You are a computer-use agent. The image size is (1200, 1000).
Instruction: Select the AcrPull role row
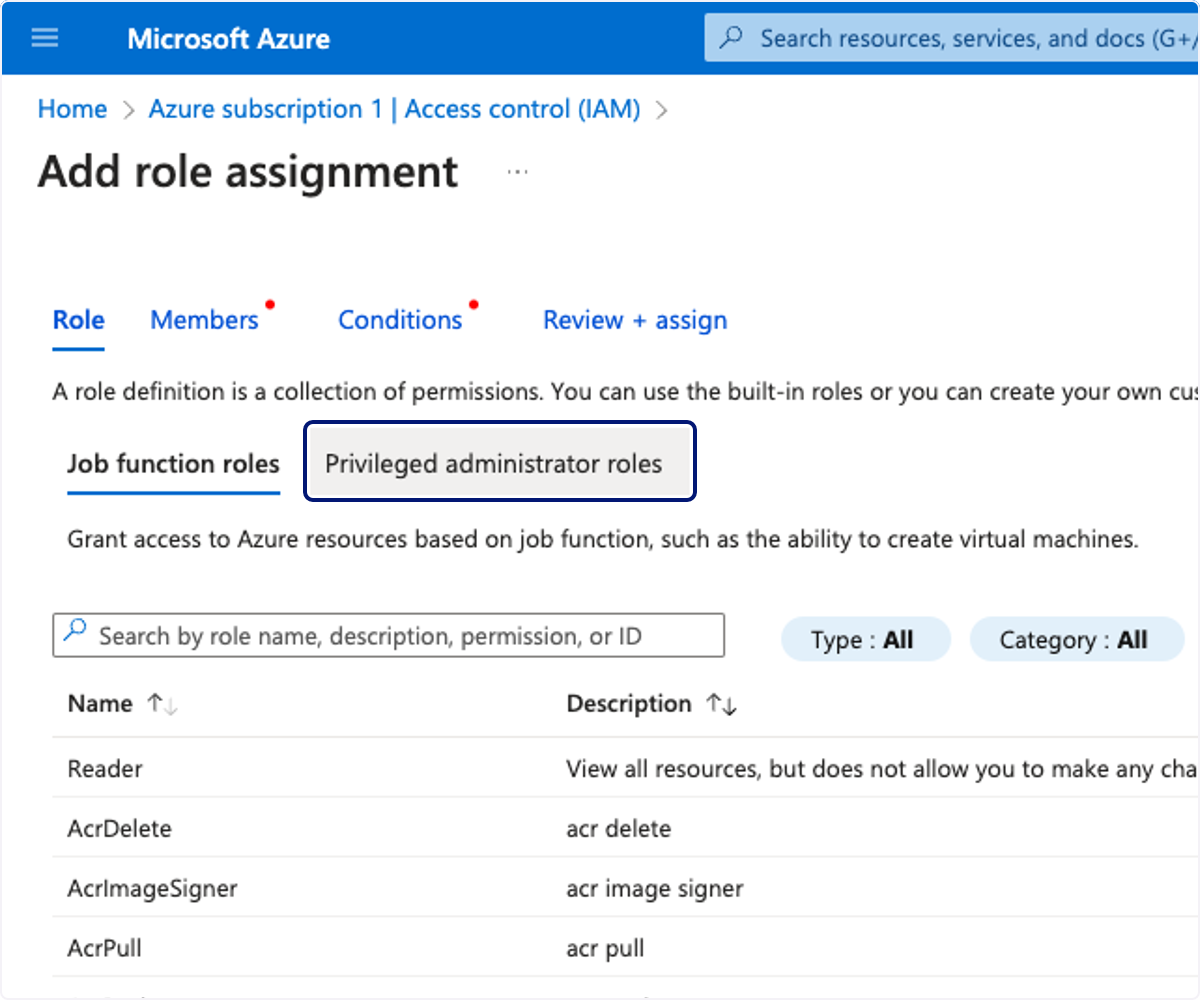pos(626,948)
